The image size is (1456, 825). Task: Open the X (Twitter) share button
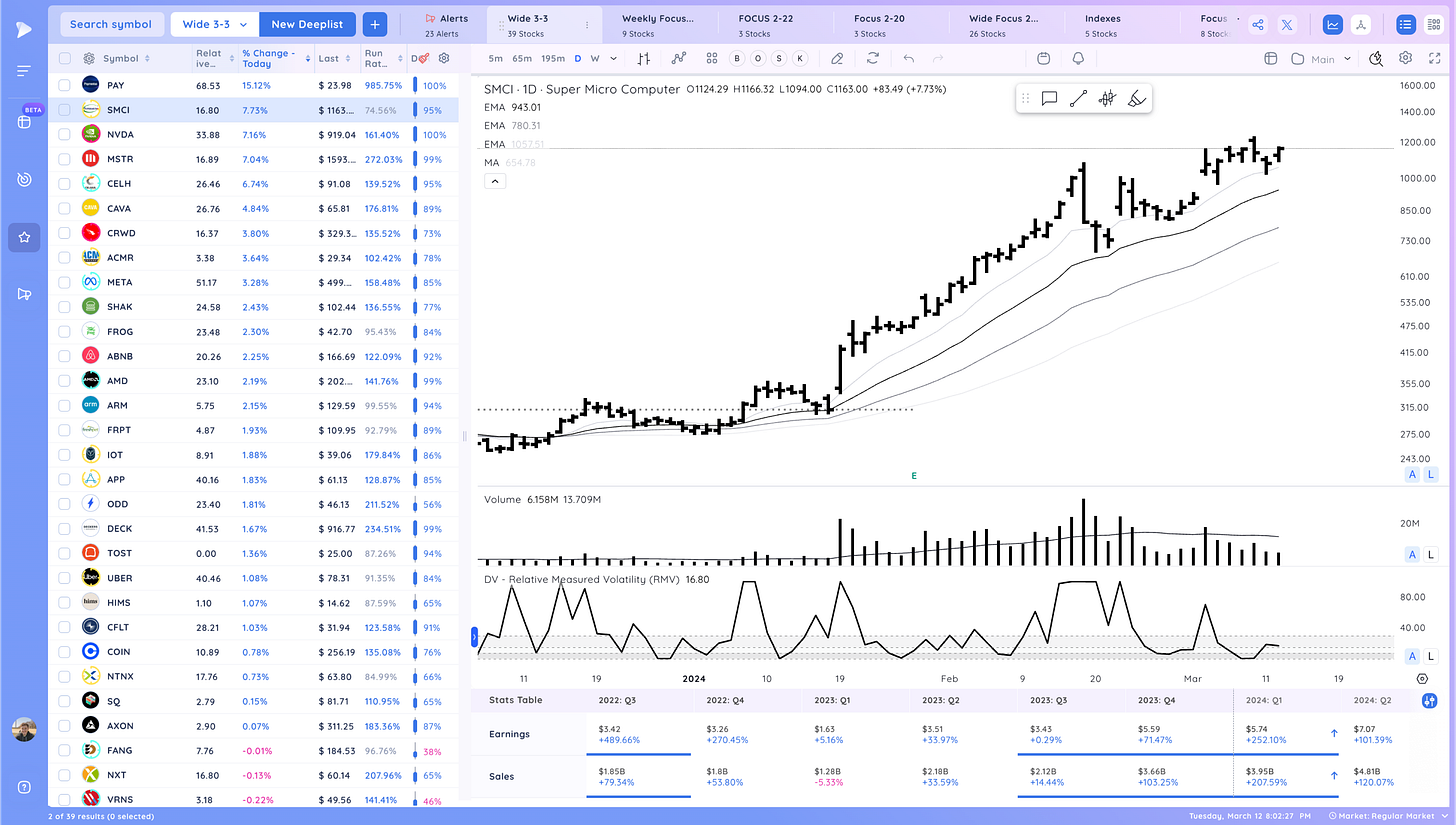coord(1287,25)
